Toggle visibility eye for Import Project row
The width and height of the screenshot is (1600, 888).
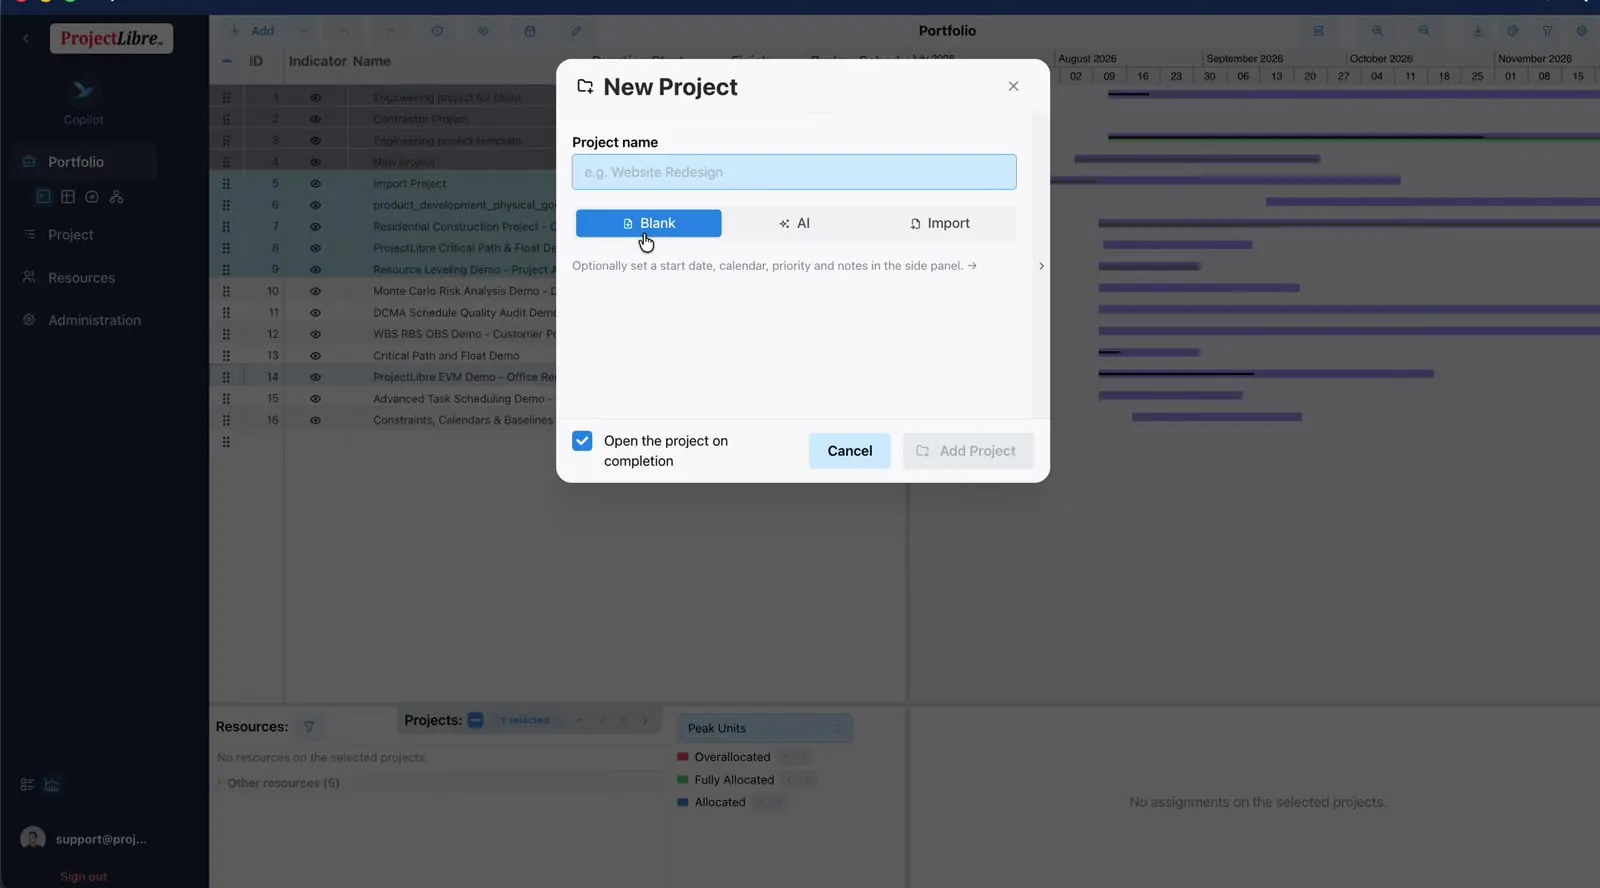315,184
